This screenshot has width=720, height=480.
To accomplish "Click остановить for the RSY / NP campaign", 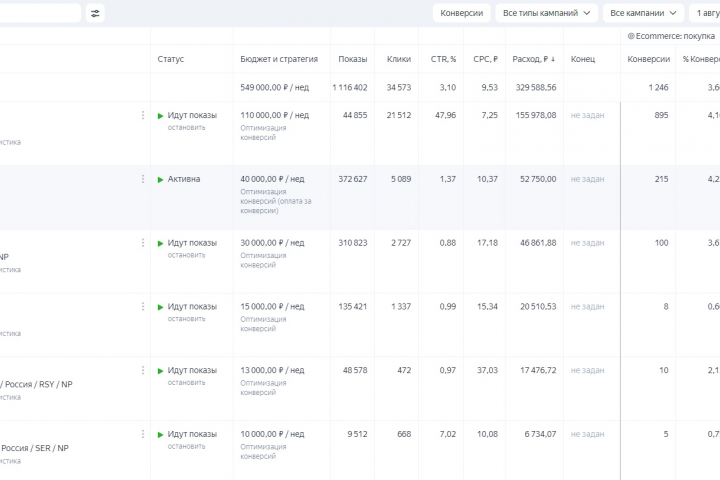I will click(x=186, y=383).
